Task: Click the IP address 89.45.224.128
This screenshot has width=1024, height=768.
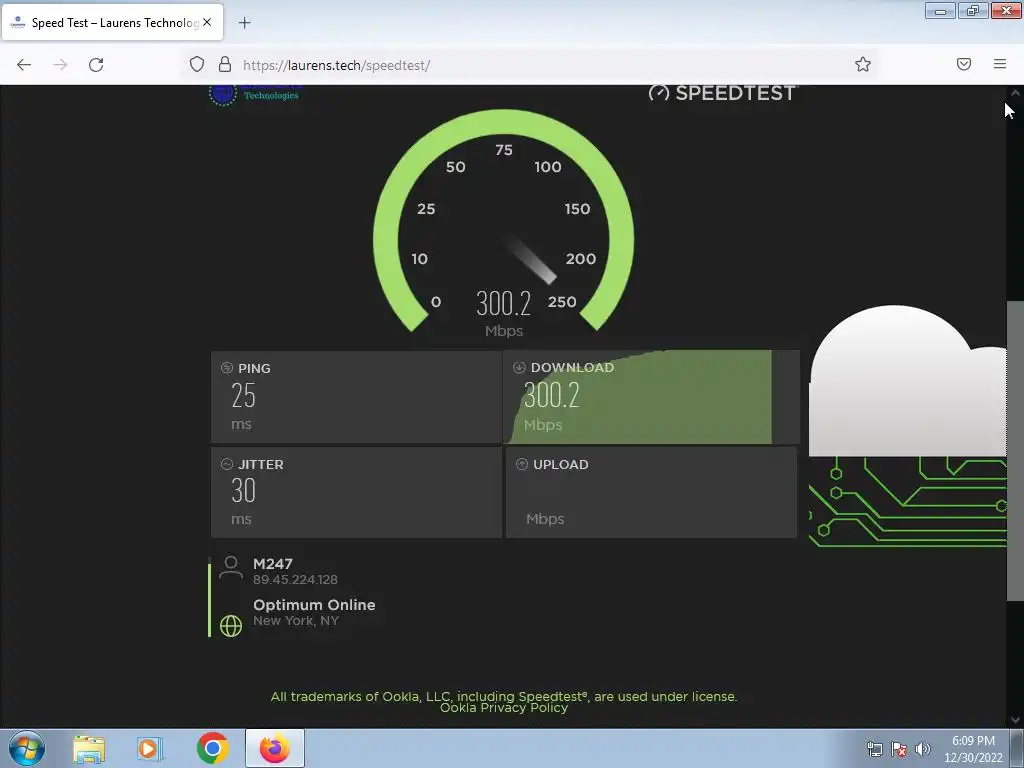Action: pyautogui.click(x=295, y=580)
